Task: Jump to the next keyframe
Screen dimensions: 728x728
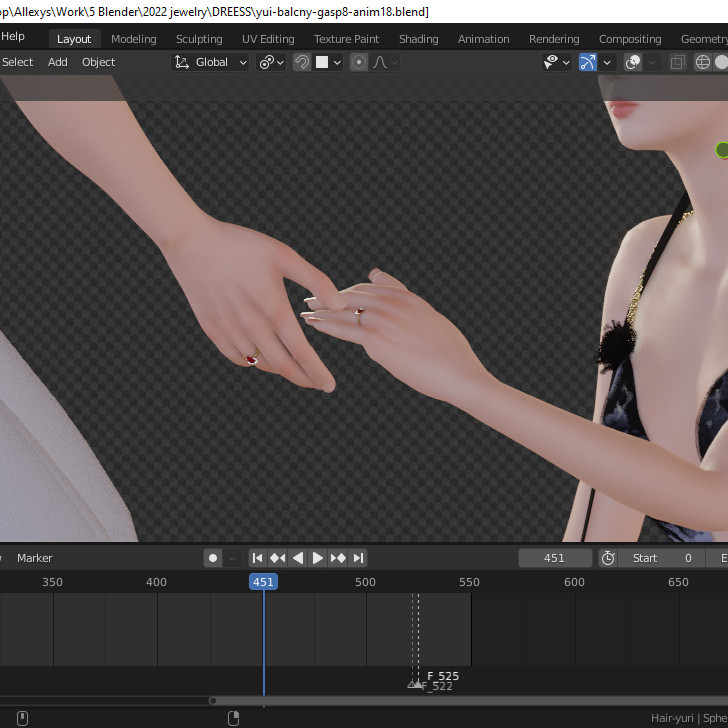Action: point(338,558)
